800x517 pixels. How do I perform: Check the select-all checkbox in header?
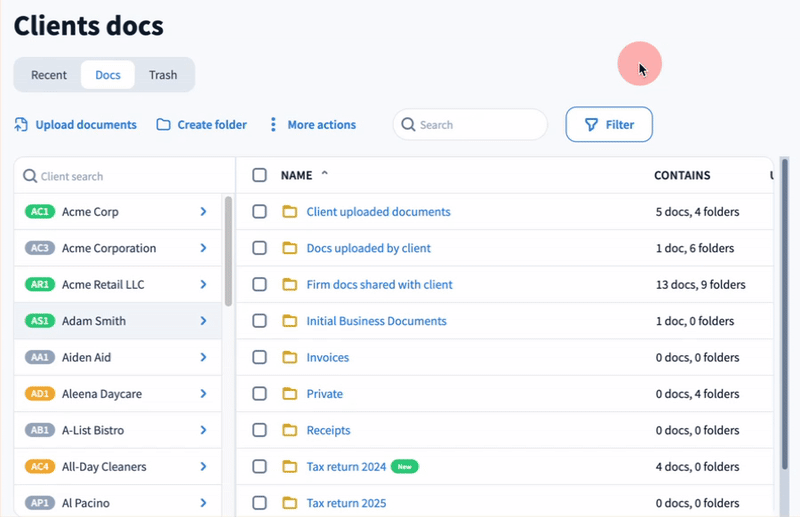[260, 175]
